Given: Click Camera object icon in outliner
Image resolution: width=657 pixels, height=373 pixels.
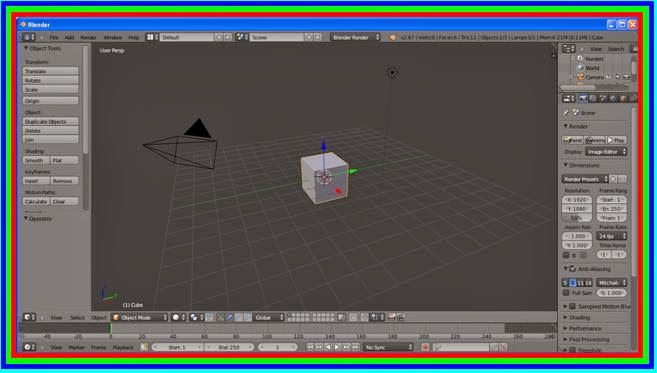Looking at the screenshot, I should tap(581, 77).
